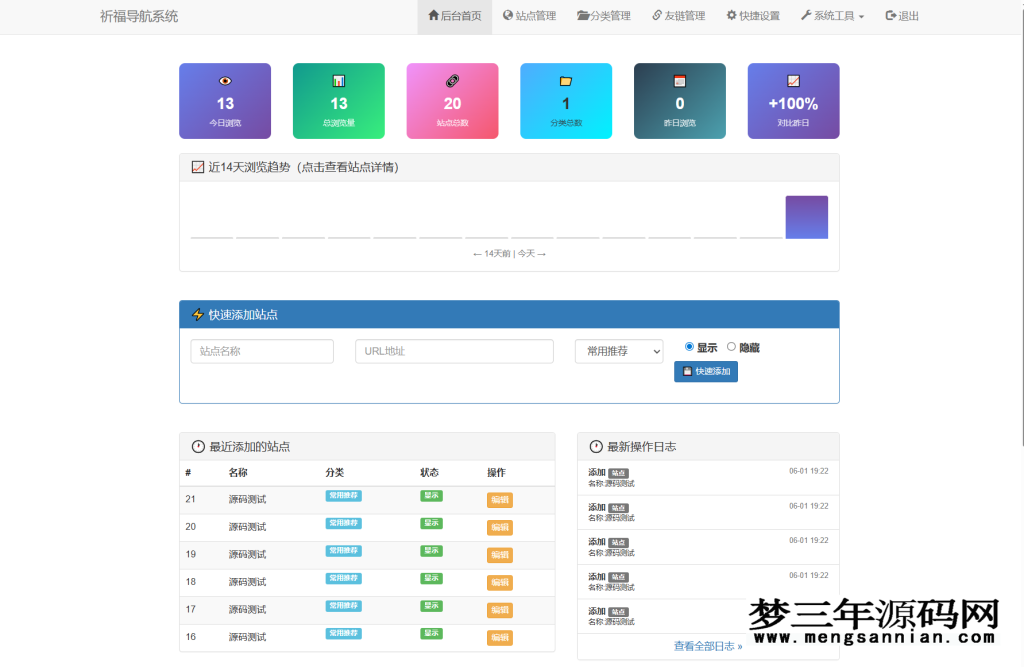Image resolution: width=1024 pixels, height=667 pixels.
Task: Click 源码测试 name in row 19
Action: click(x=248, y=555)
